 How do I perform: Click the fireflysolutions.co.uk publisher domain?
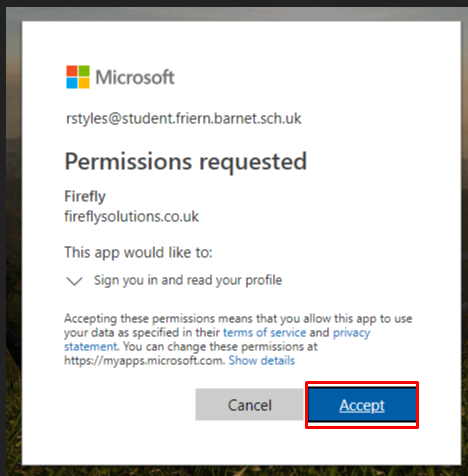pyautogui.click(x=132, y=217)
